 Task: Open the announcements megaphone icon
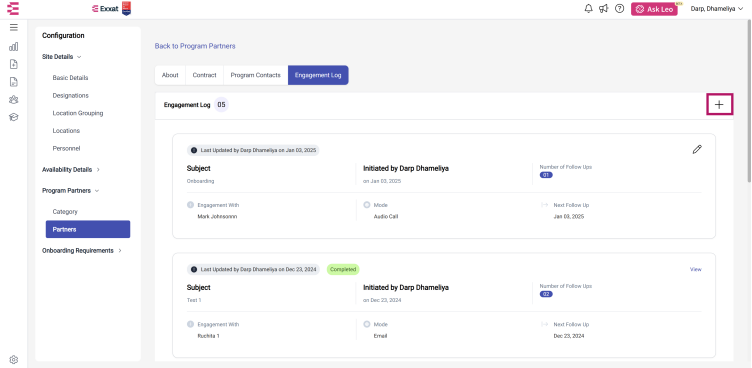[603, 9]
